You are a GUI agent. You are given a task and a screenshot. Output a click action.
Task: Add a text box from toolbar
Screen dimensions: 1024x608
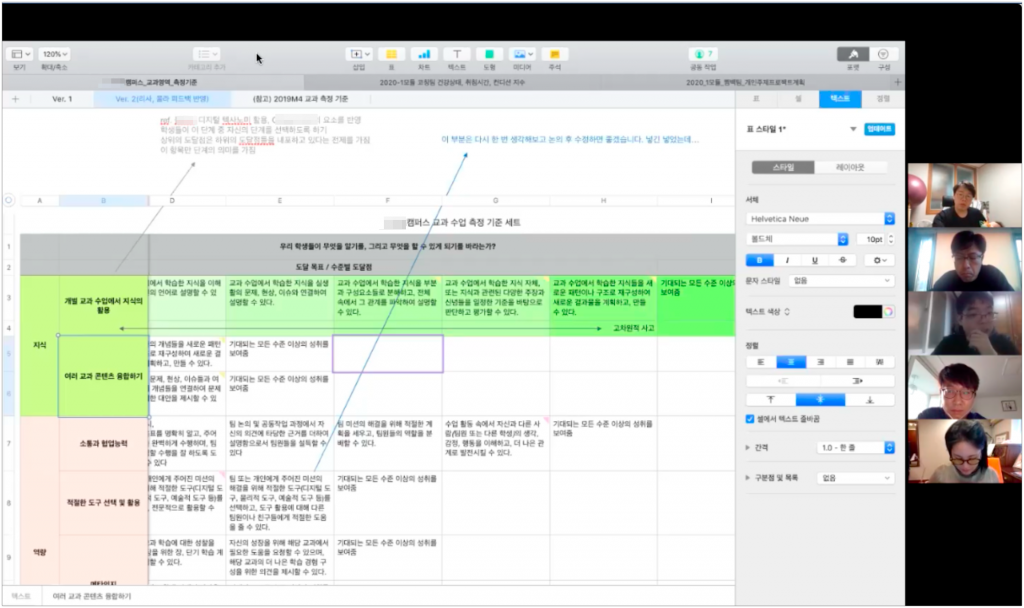click(457, 54)
